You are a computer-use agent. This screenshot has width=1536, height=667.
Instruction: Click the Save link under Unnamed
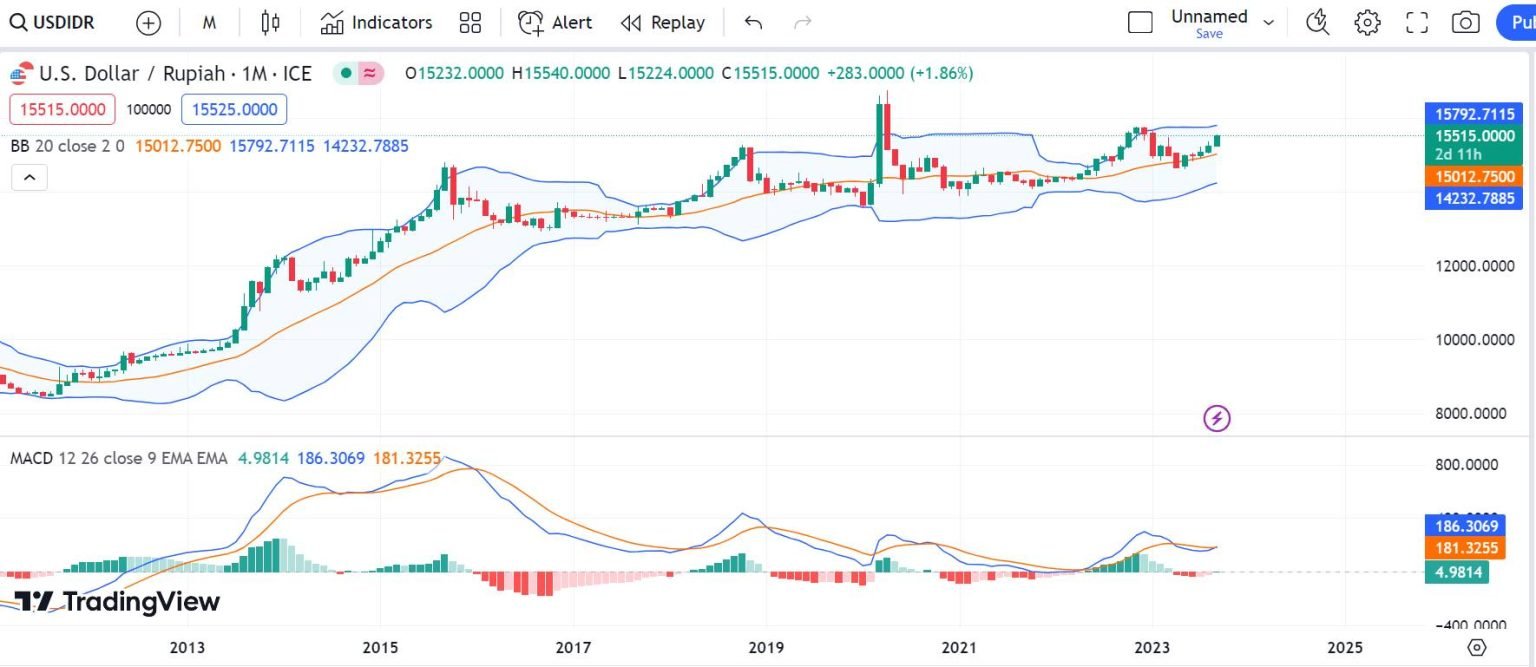[1209, 33]
